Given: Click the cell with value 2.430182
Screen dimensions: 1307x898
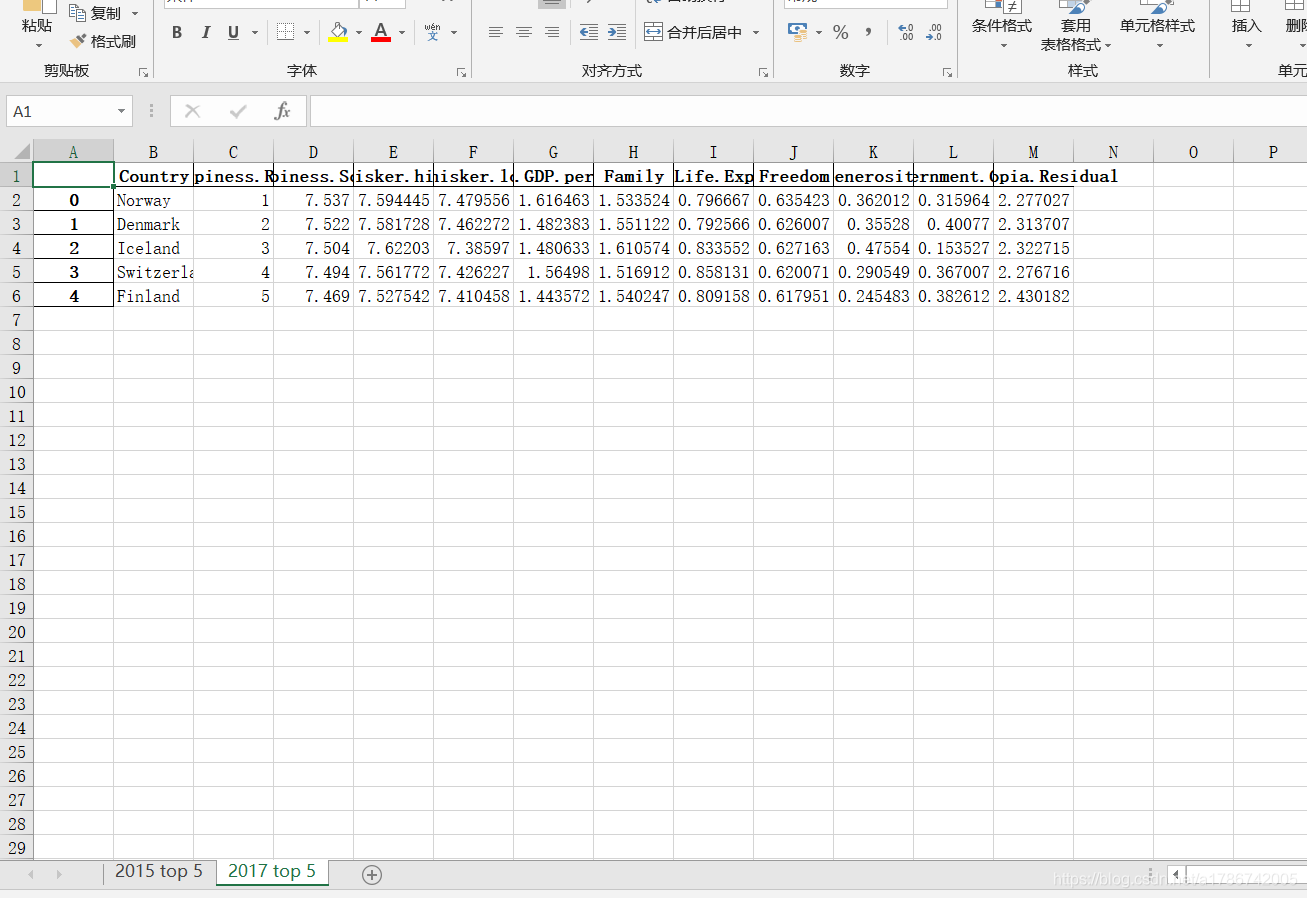Looking at the screenshot, I should point(1033,296).
